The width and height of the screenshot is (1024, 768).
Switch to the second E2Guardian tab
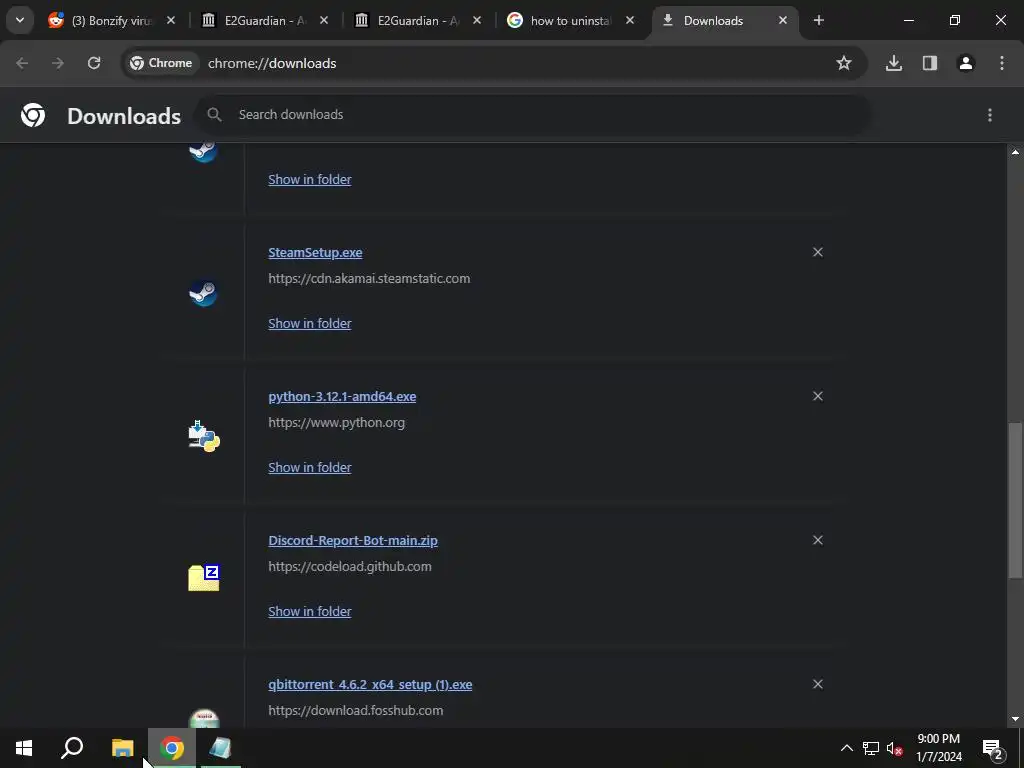[418, 21]
